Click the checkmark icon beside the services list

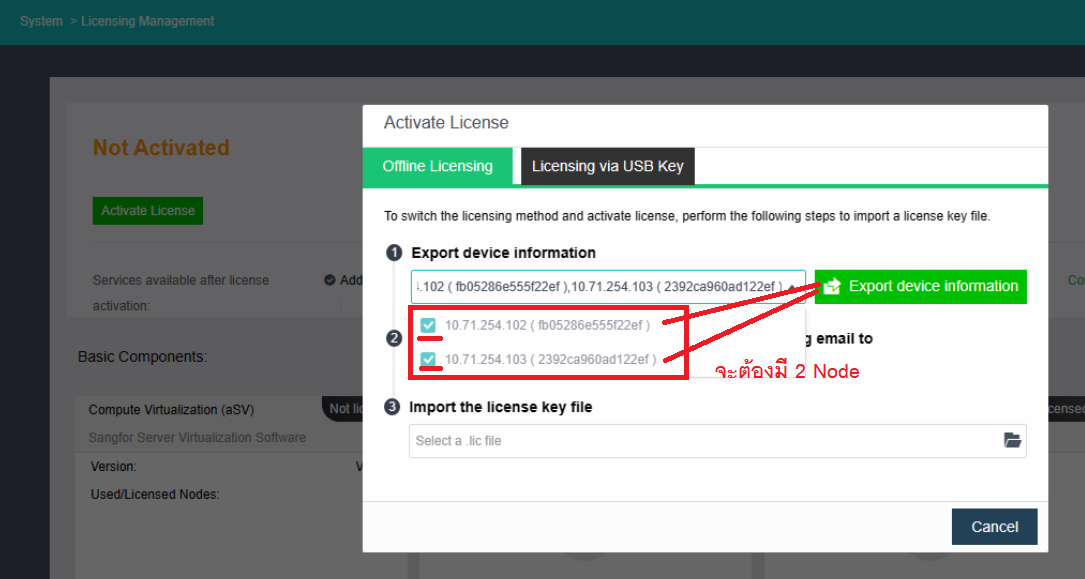tap(330, 280)
